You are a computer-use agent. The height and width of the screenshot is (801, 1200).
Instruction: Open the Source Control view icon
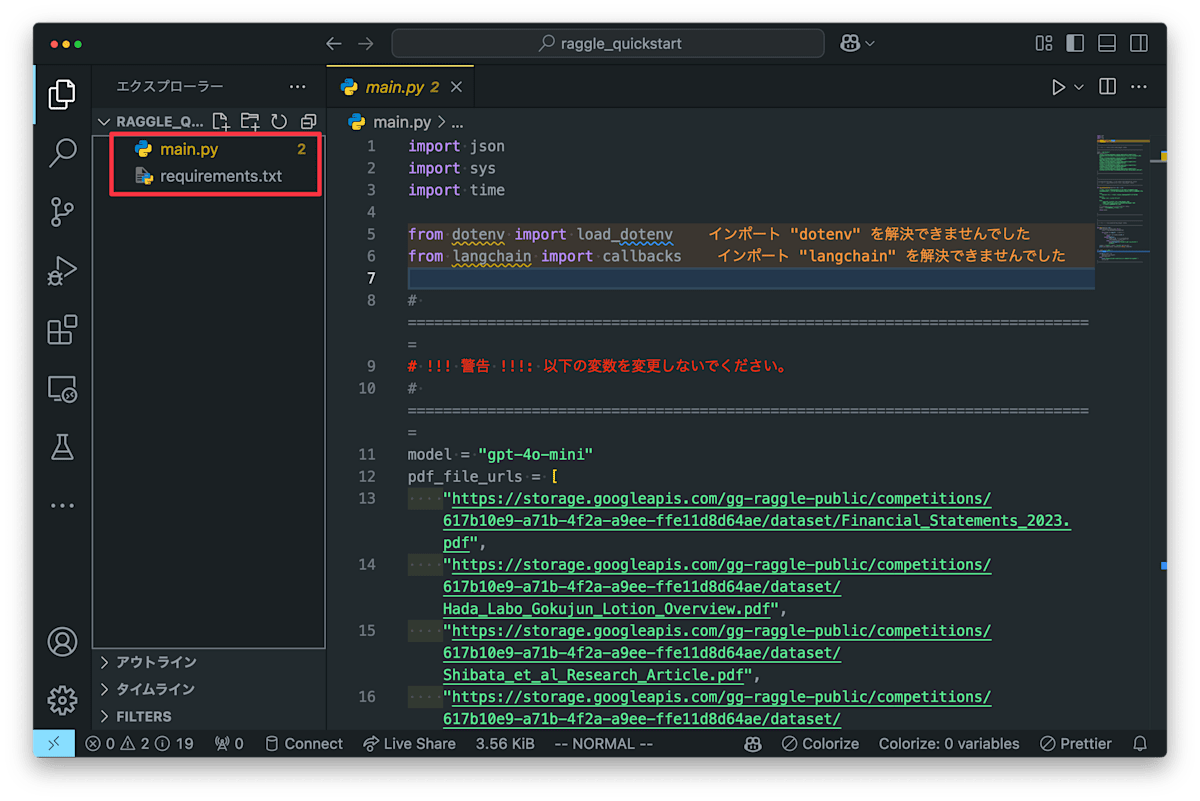(x=62, y=212)
